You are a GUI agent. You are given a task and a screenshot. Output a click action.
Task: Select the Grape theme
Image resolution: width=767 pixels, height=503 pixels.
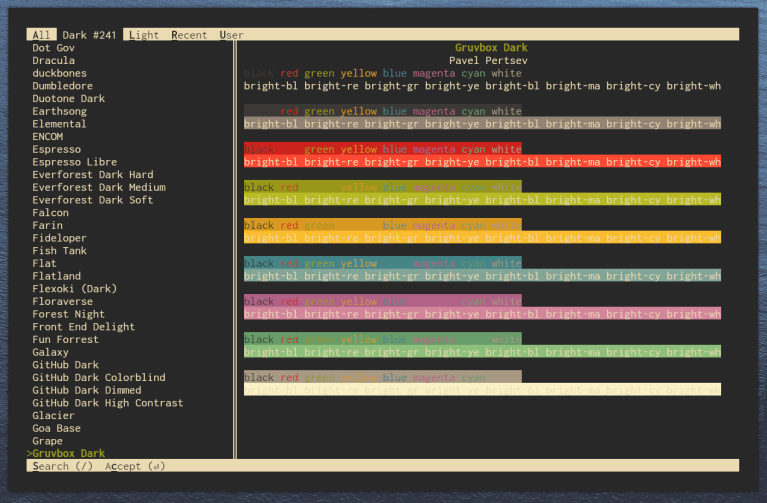point(47,441)
